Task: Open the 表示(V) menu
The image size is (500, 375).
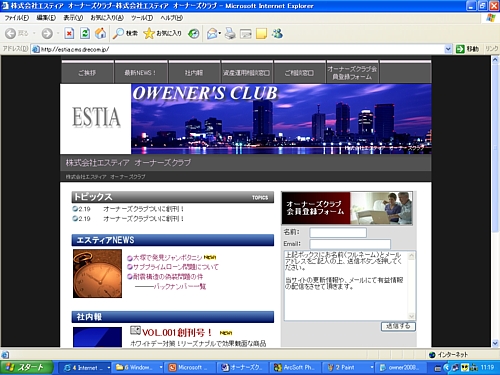Action: [73, 18]
